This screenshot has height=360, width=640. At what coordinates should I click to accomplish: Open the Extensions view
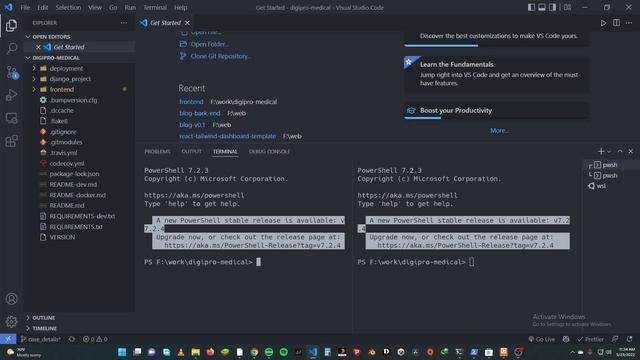point(11,141)
